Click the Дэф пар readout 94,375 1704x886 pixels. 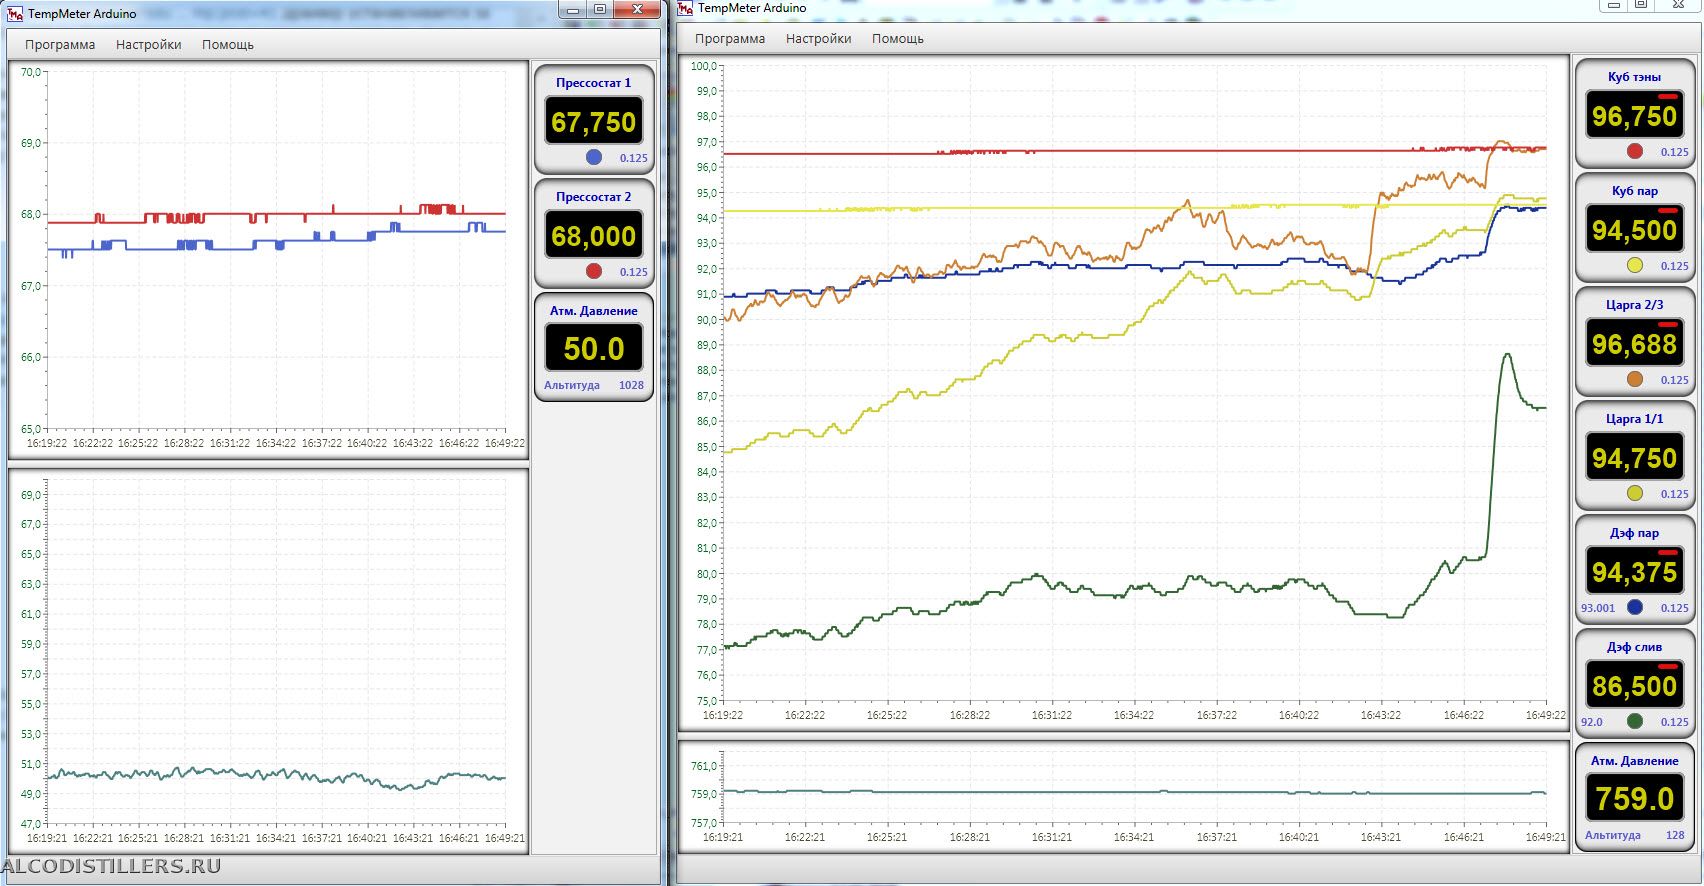click(1635, 572)
